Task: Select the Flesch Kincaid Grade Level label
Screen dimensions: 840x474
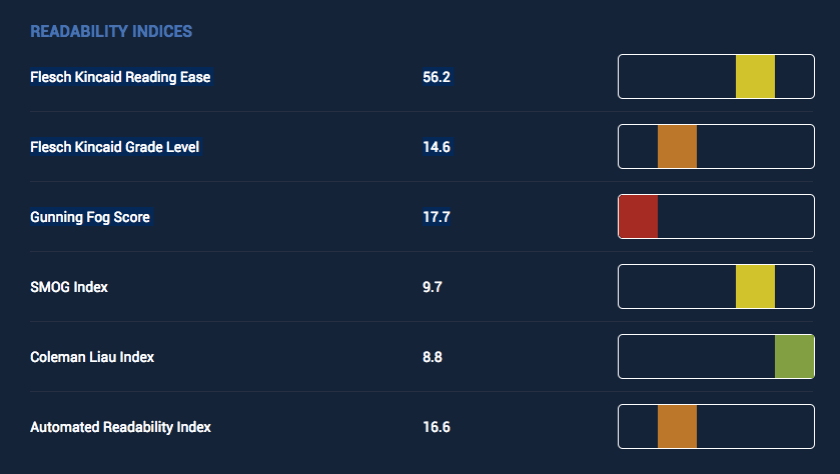Action: (115, 147)
